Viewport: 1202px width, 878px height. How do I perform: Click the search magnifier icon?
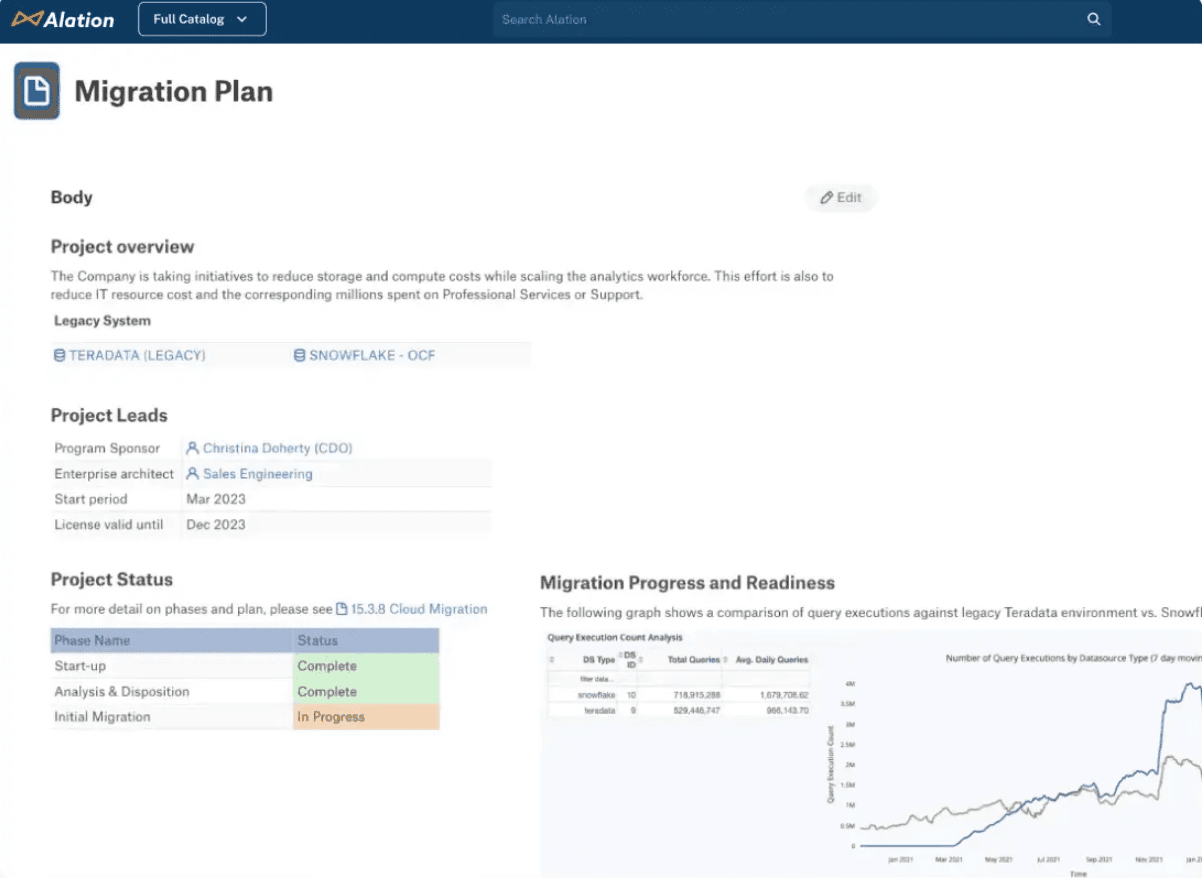(1094, 19)
